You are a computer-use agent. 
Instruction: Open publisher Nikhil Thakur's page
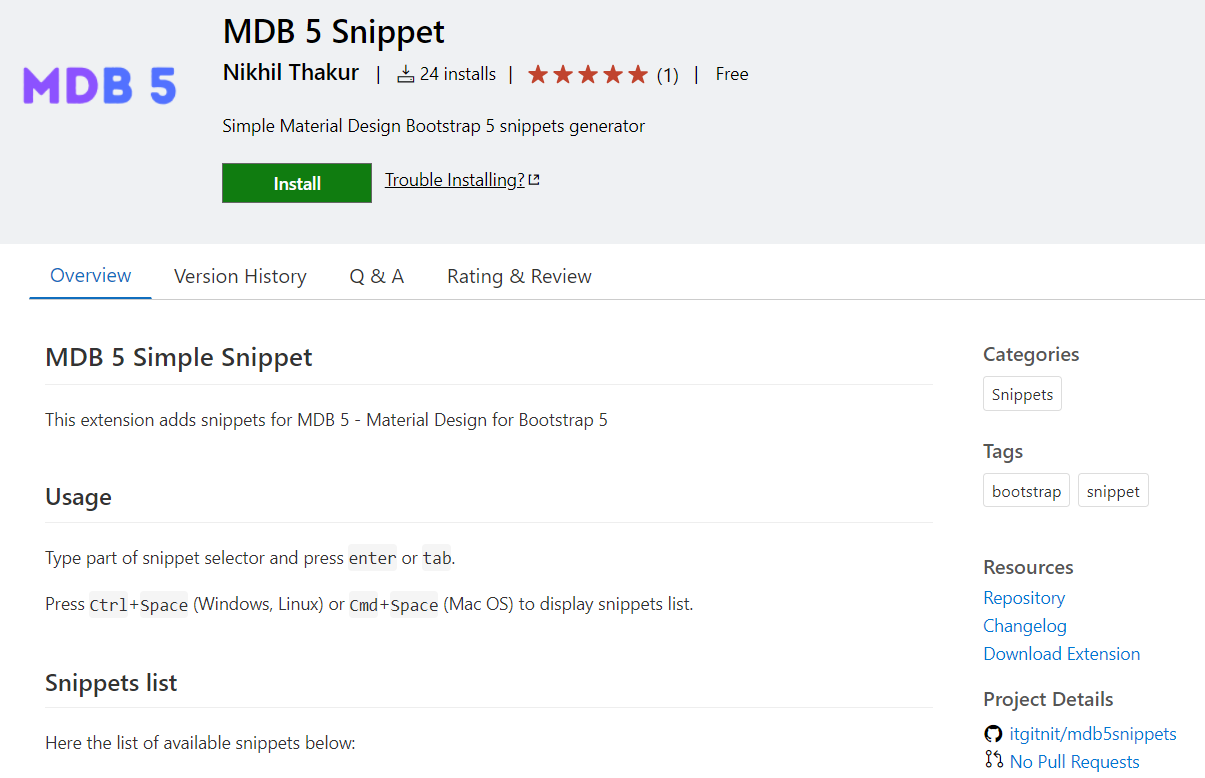[x=291, y=73]
